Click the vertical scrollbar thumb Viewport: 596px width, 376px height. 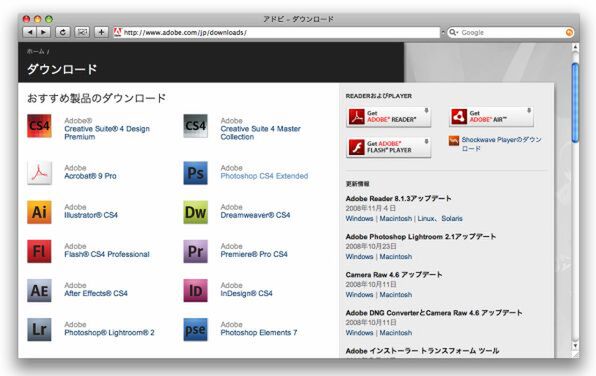point(575,103)
